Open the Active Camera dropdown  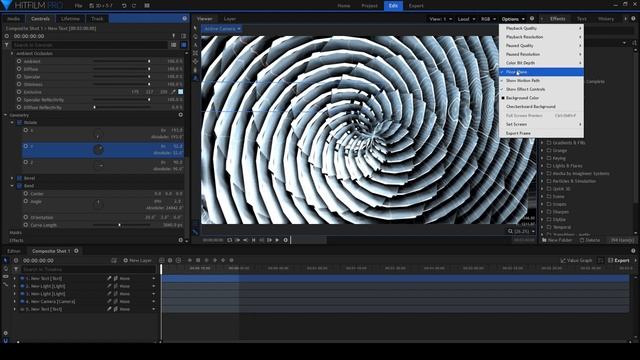point(222,29)
